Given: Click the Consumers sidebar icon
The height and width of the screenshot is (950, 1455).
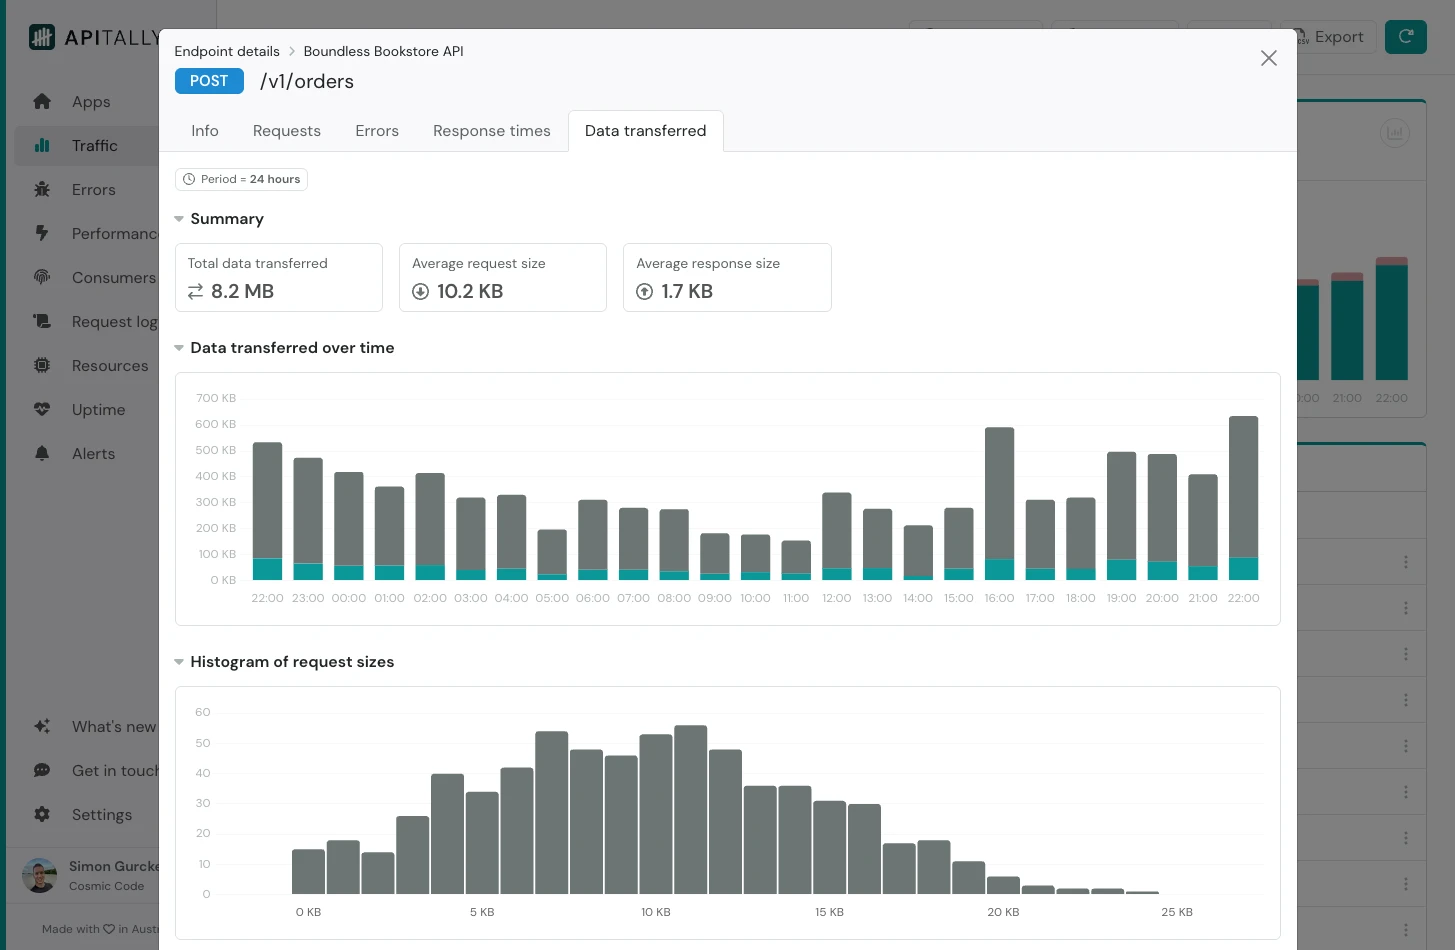Looking at the screenshot, I should coord(42,277).
